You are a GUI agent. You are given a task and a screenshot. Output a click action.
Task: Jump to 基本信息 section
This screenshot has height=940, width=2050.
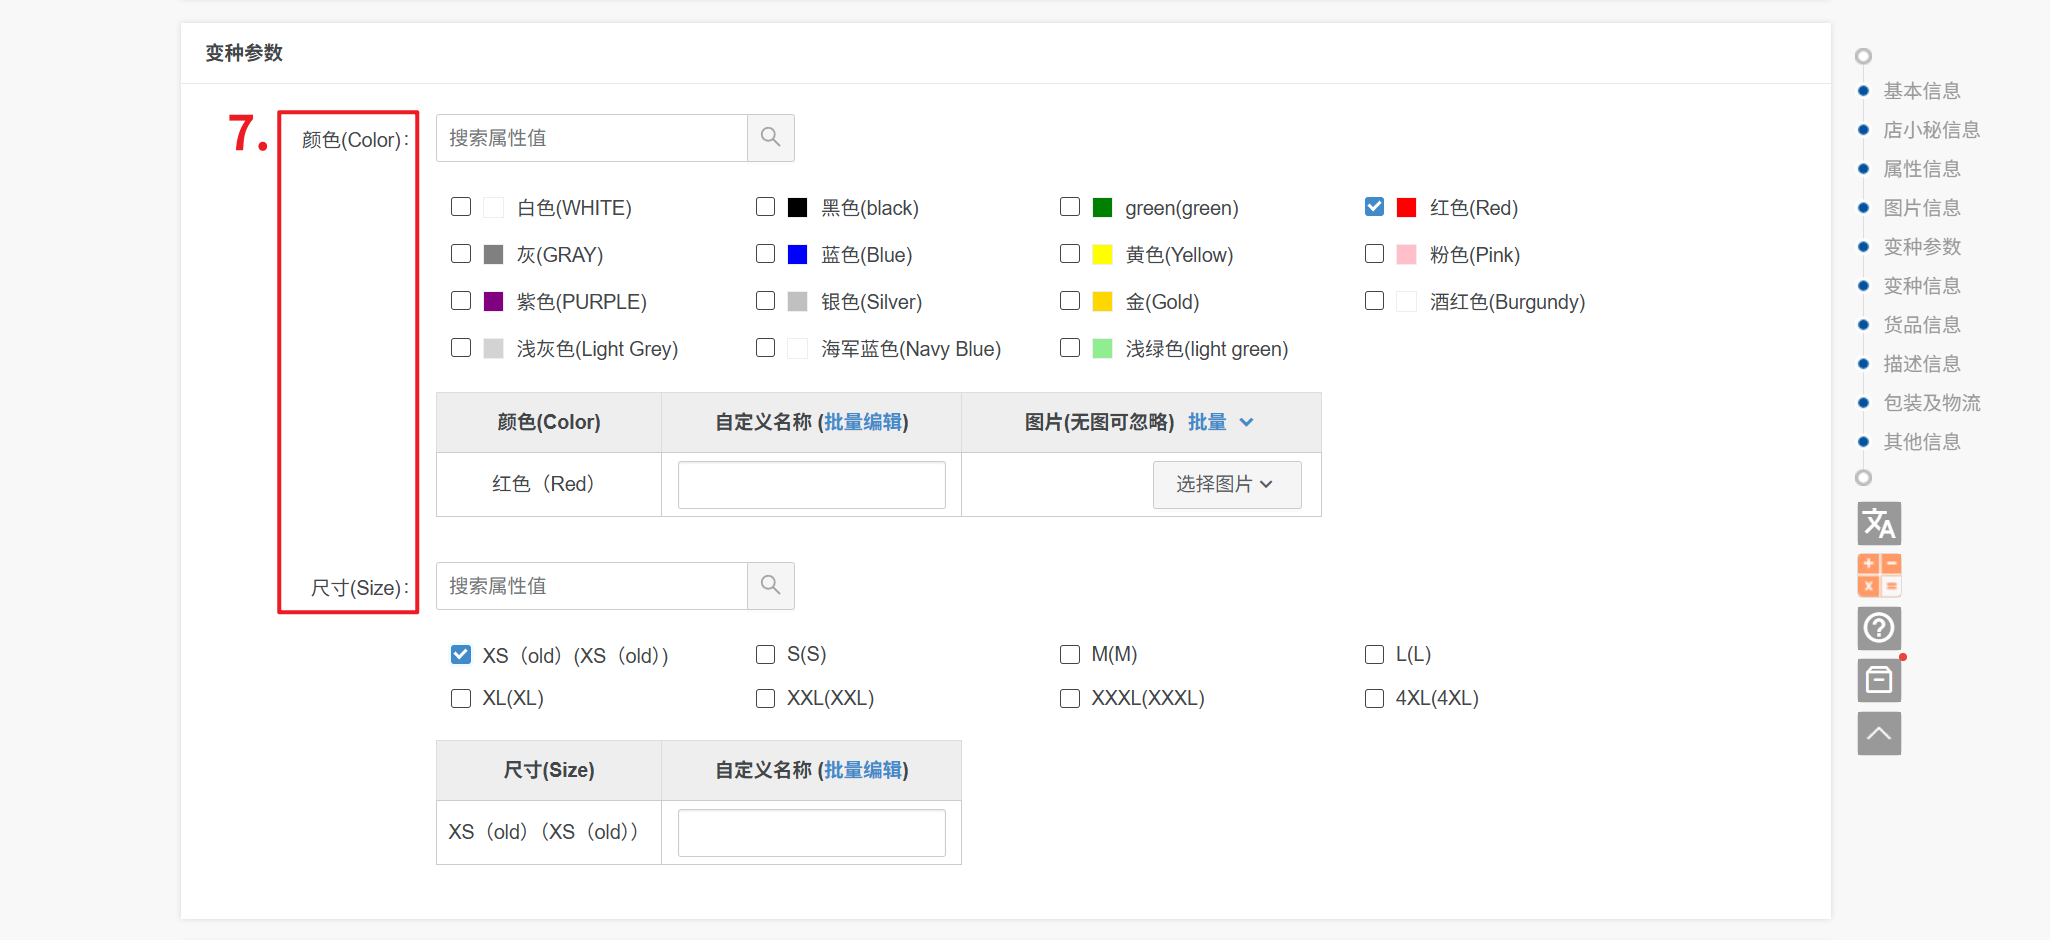1921,91
